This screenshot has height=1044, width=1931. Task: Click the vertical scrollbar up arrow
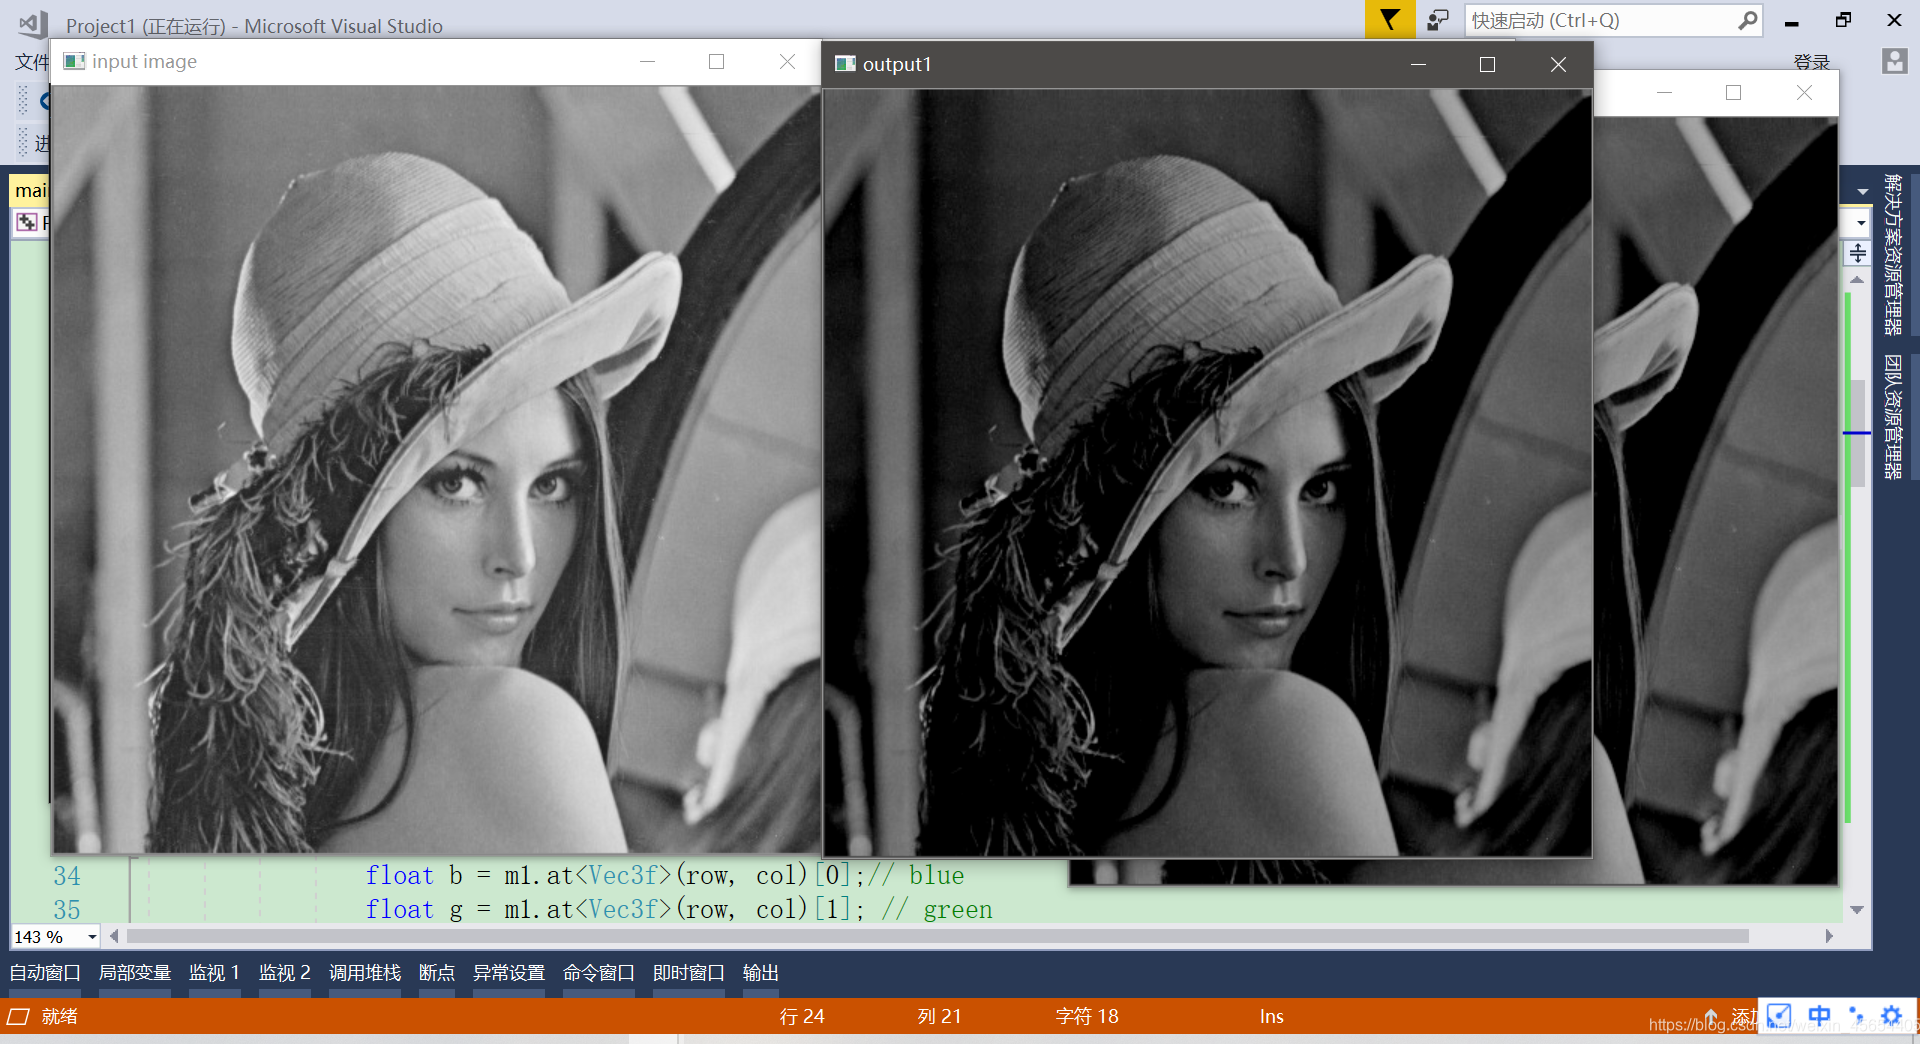pos(1857,280)
